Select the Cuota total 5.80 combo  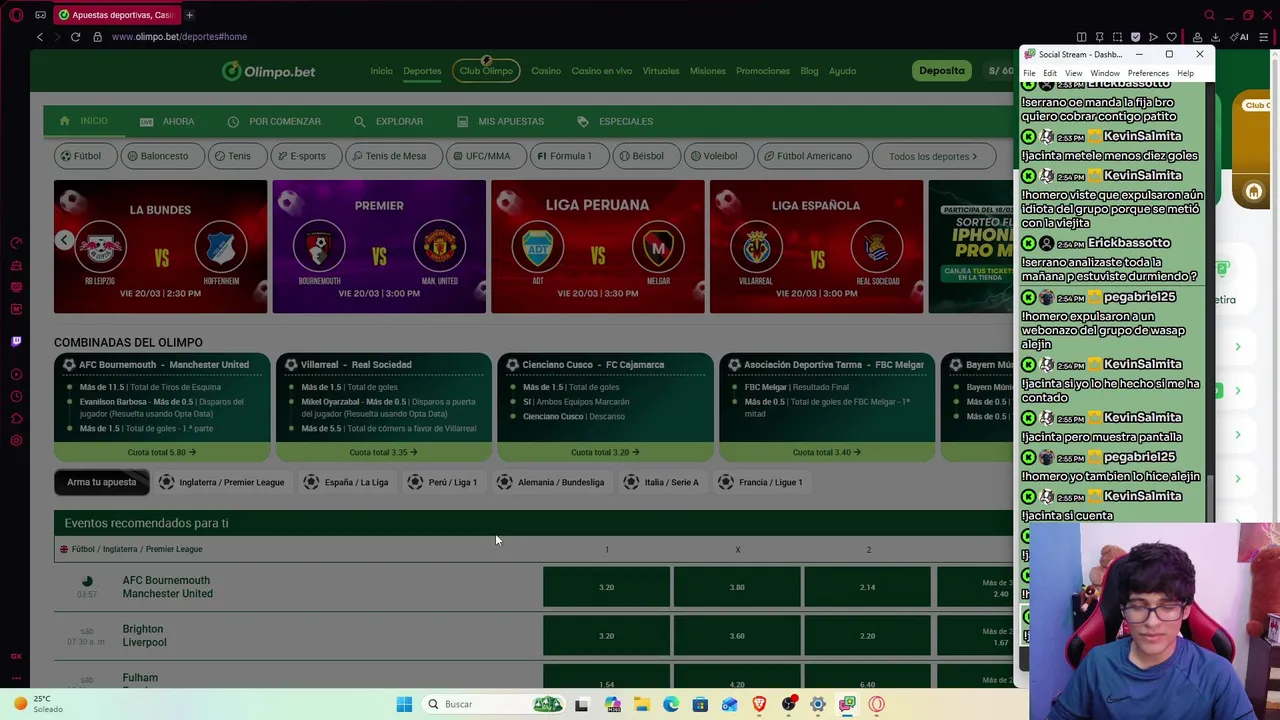click(x=162, y=452)
